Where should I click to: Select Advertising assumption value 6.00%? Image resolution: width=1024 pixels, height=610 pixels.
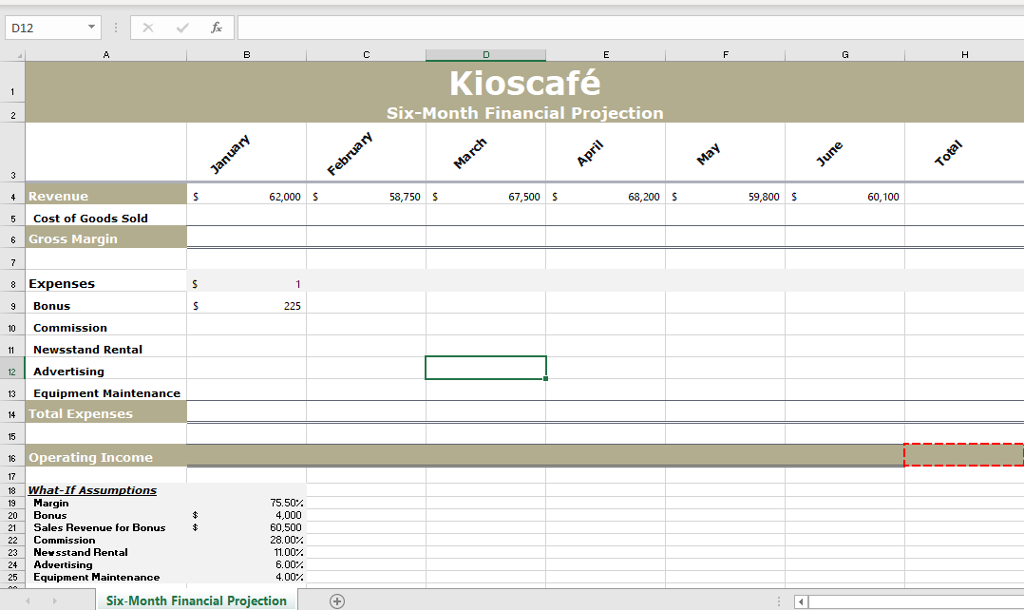point(246,565)
